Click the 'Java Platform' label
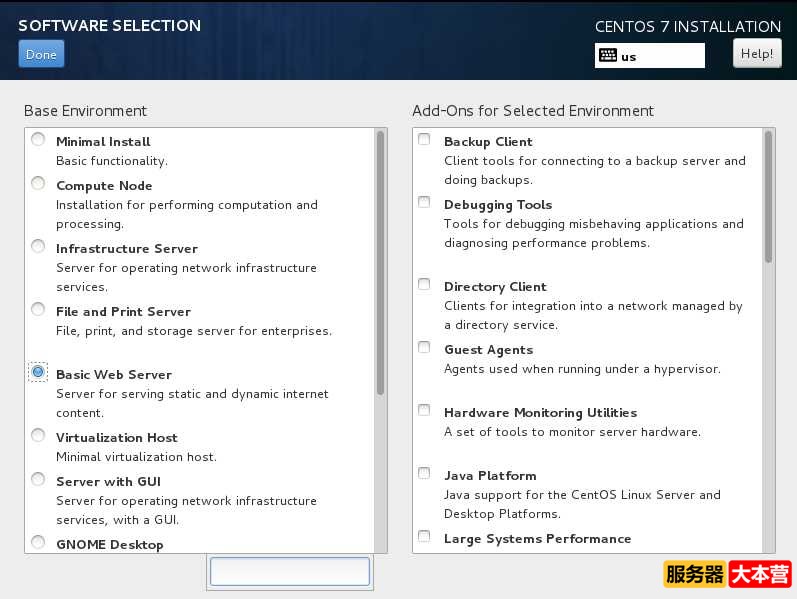797x599 pixels. pos(490,476)
